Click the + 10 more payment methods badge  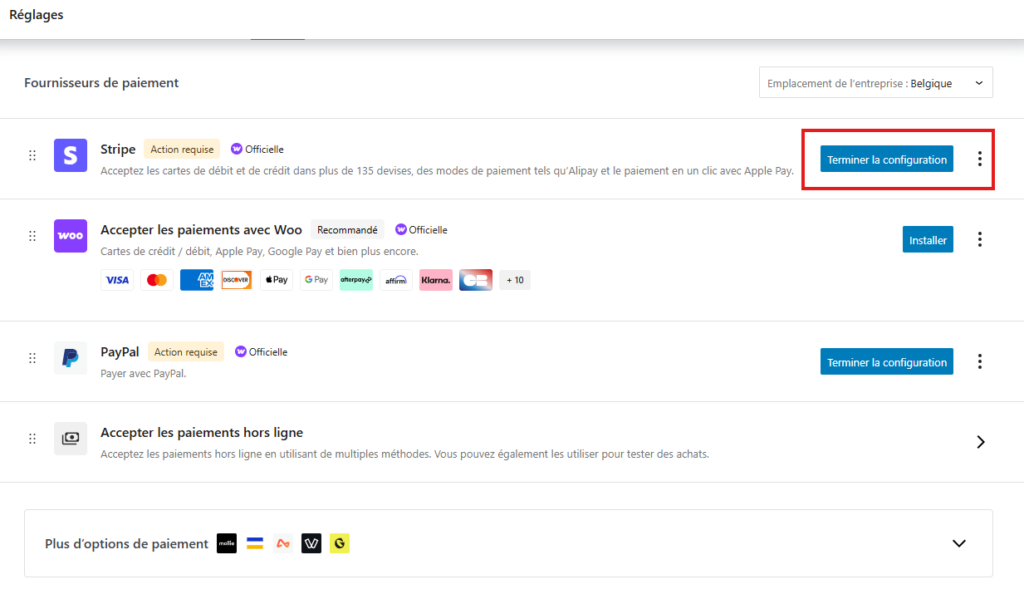(515, 280)
